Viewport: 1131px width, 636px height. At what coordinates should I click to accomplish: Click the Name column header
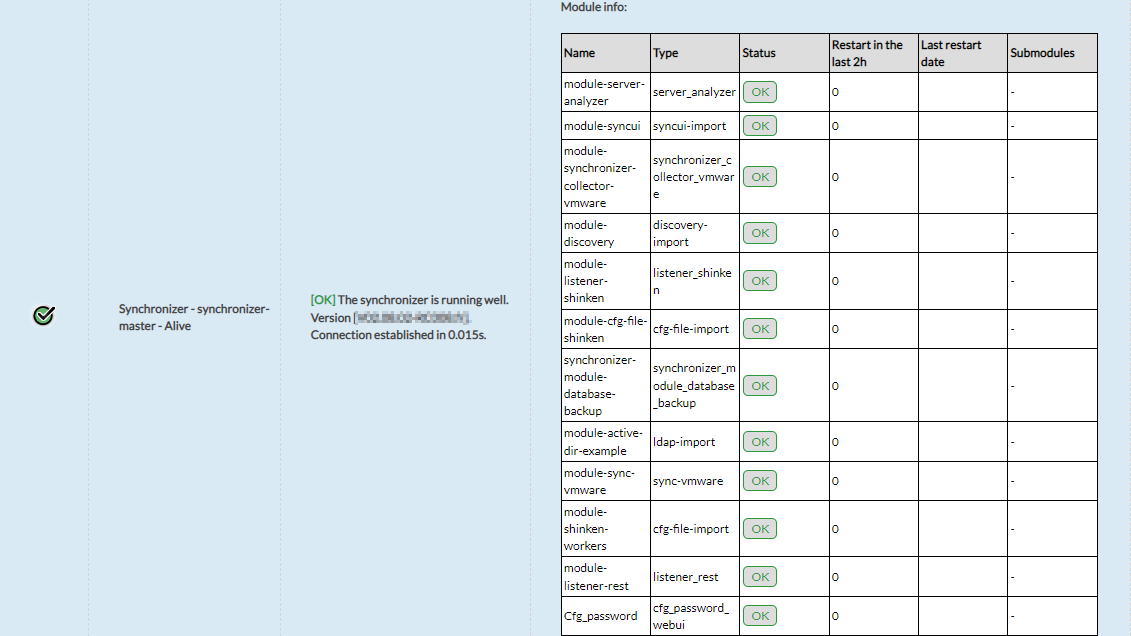click(580, 53)
